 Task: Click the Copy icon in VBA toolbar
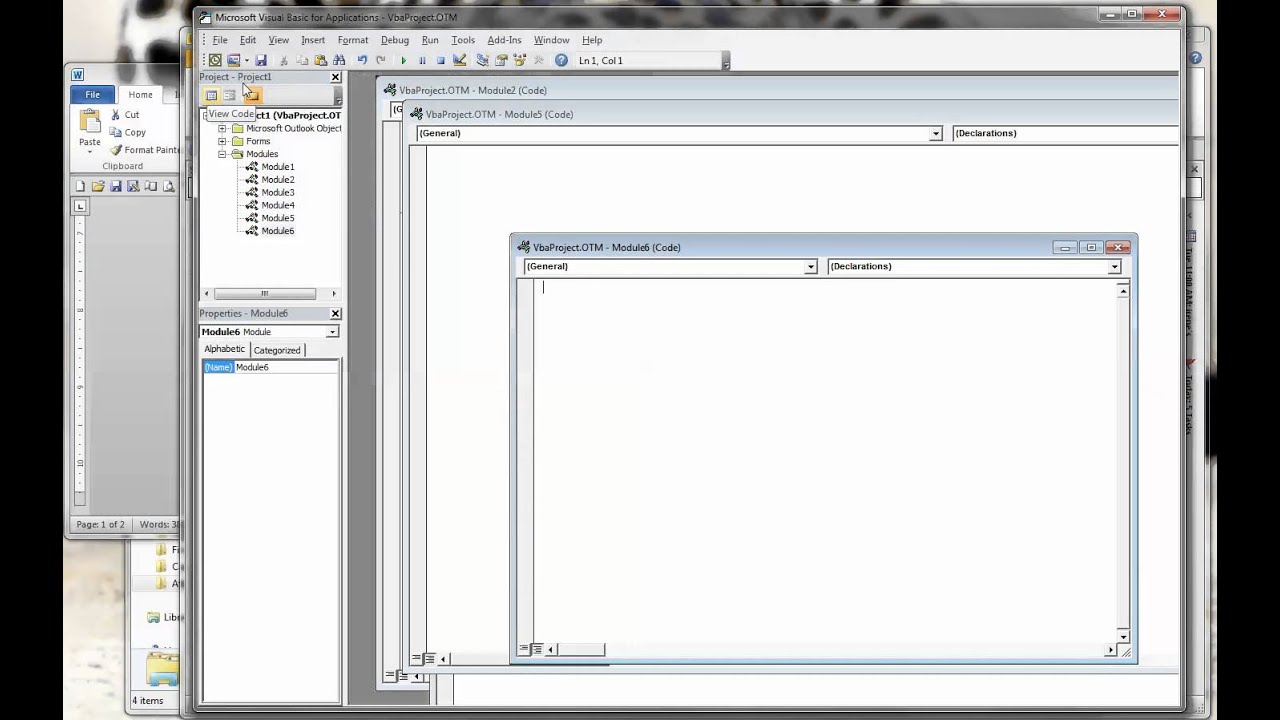pos(302,60)
